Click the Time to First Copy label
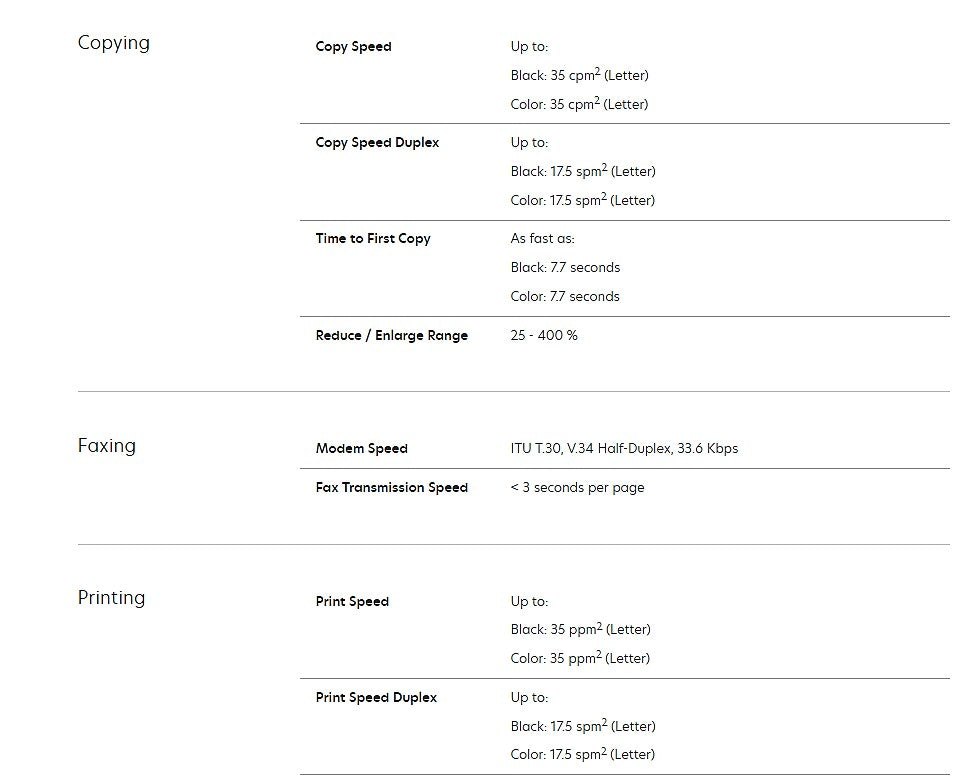966x777 pixels. pyautogui.click(x=373, y=239)
